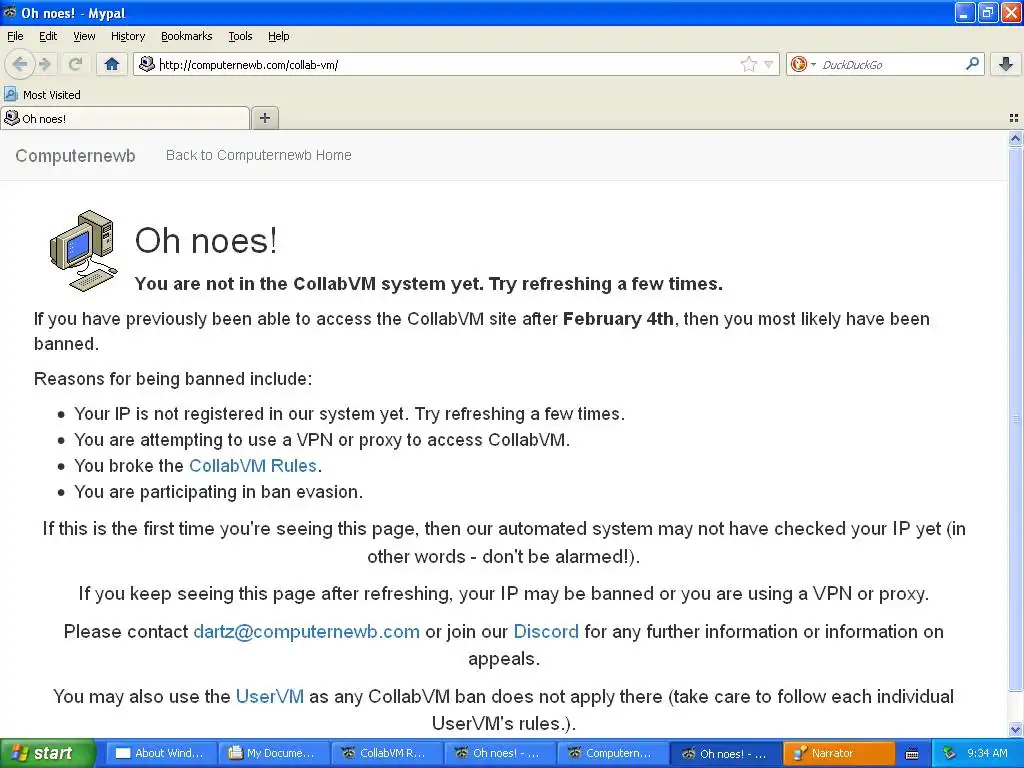Open the View menu
The image size is (1024, 768).
pyautogui.click(x=84, y=36)
